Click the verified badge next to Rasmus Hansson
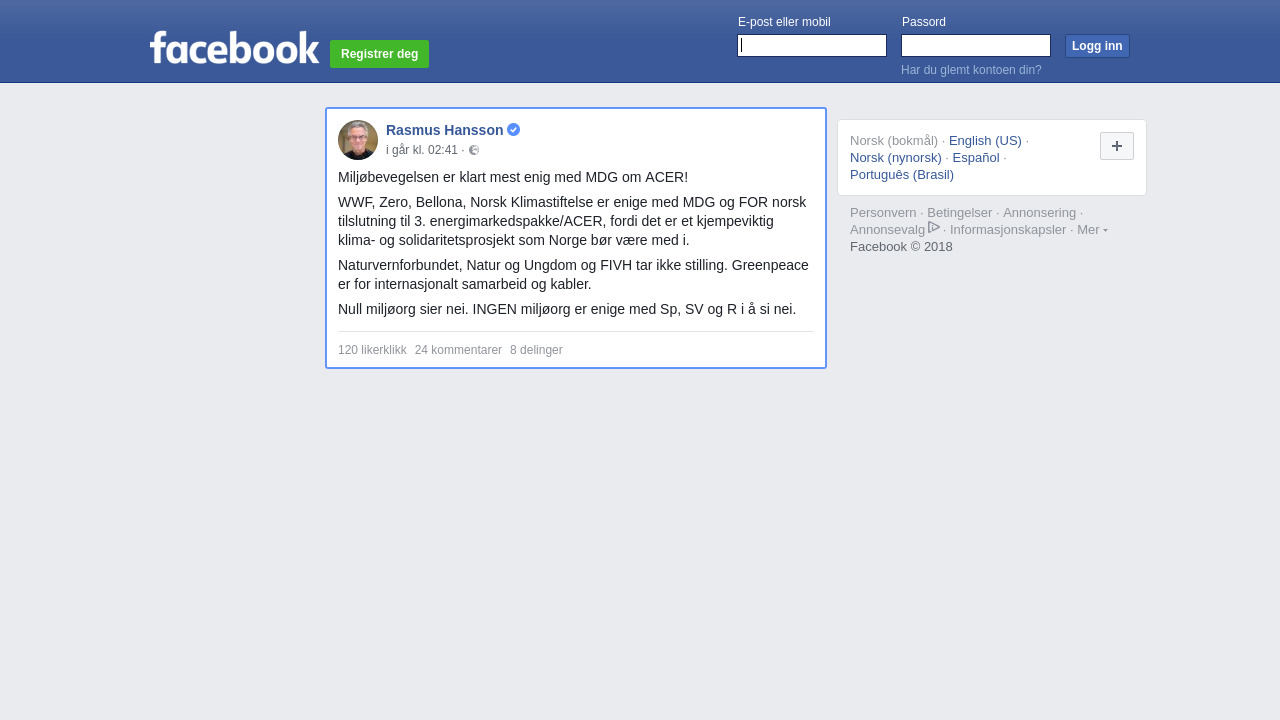 513,130
